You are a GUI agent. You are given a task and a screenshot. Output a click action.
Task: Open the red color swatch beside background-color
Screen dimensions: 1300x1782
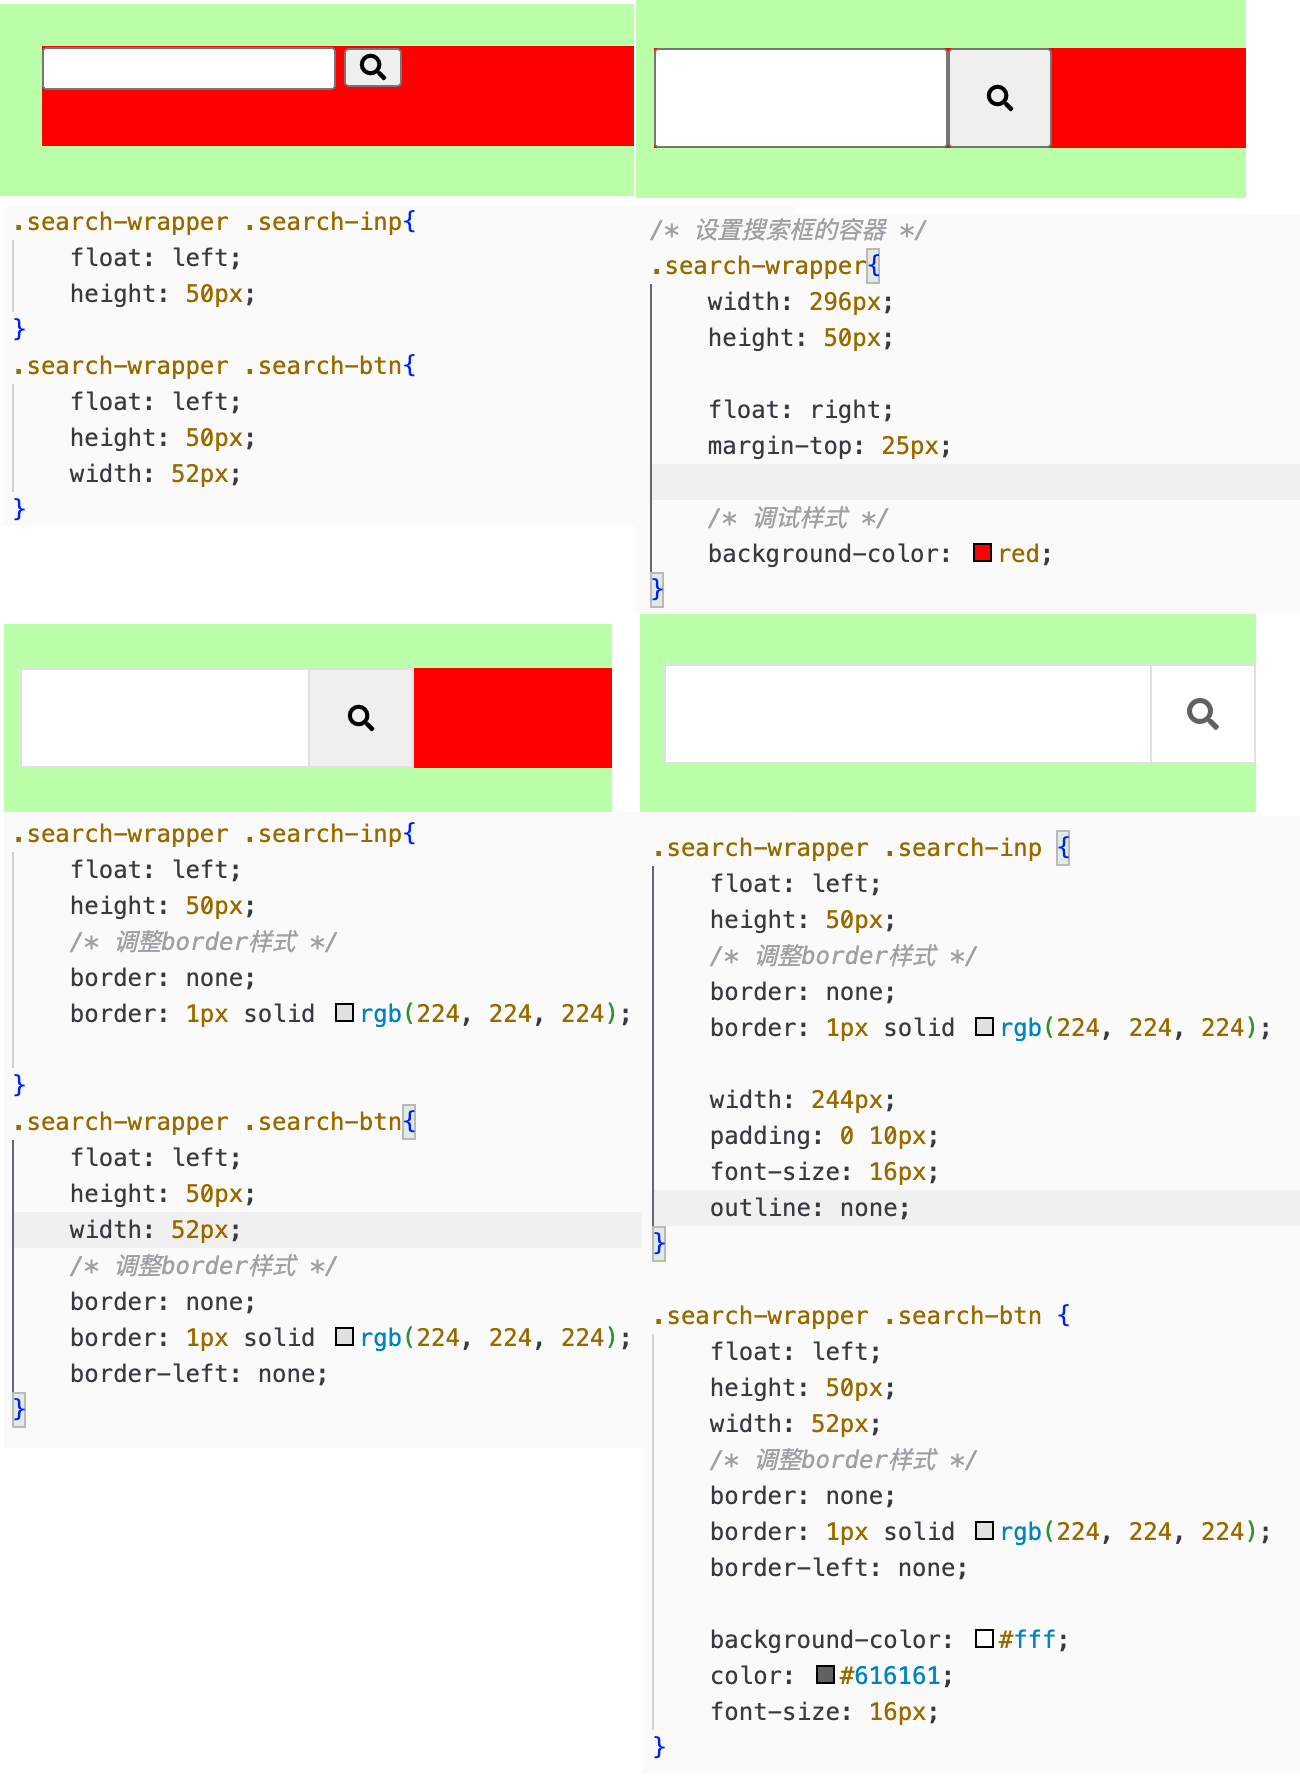(x=982, y=553)
